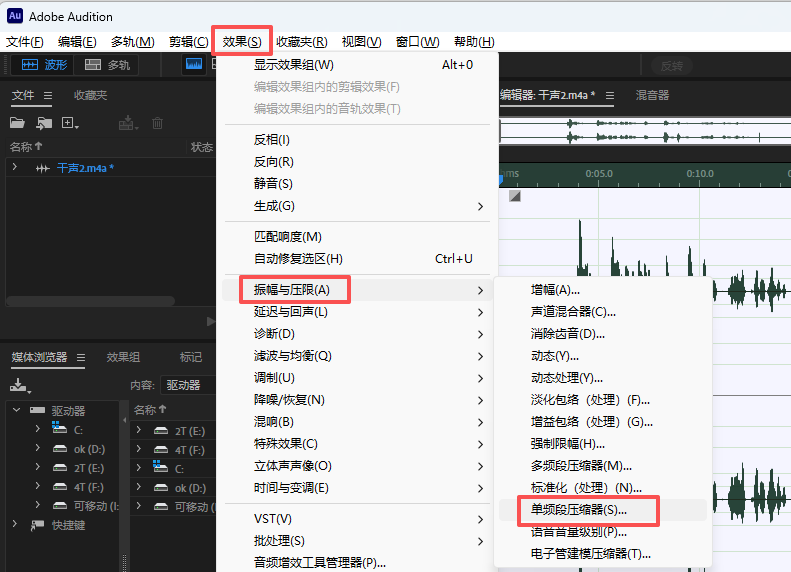The width and height of the screenshot is (791, 572).
Task: Collapse the 驱动器 tree node
Action: pos(17,410)
